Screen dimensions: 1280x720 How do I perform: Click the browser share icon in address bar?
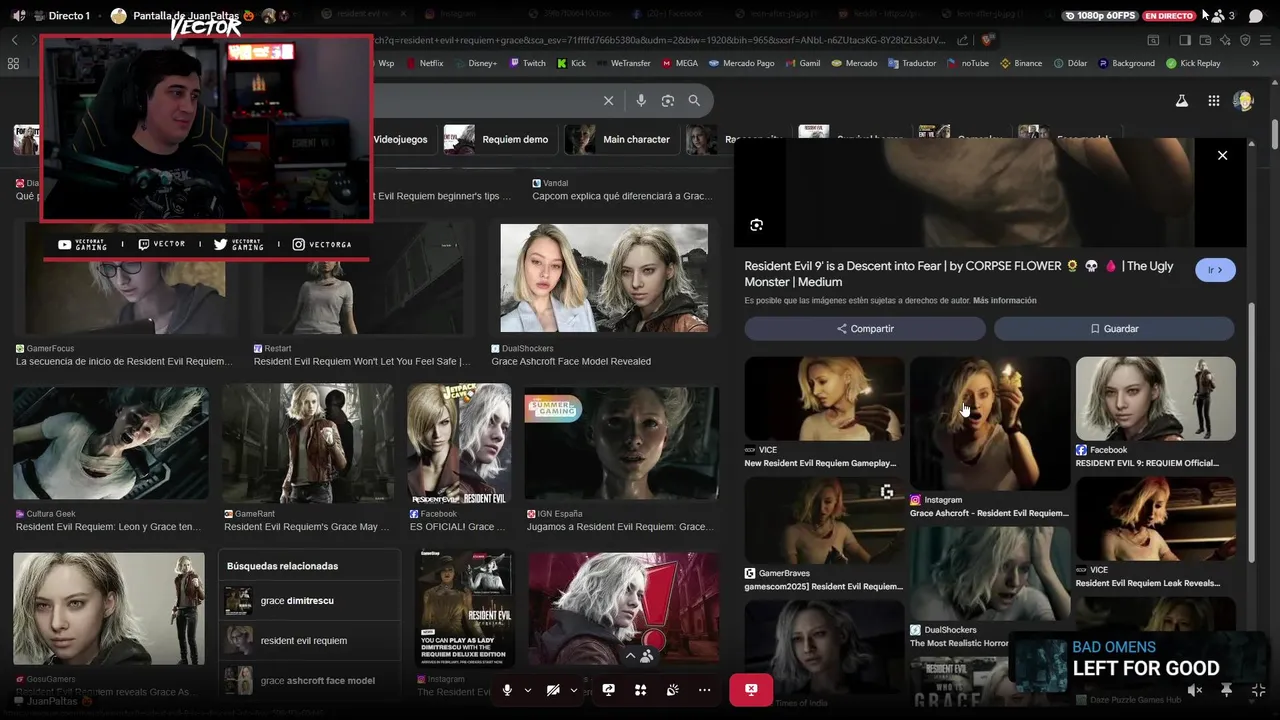pyautogui.click(x=962, y=40)
